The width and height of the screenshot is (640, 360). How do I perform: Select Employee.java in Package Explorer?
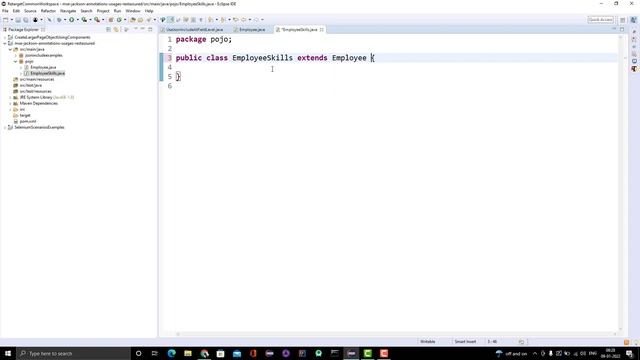(x=43, y=67)
